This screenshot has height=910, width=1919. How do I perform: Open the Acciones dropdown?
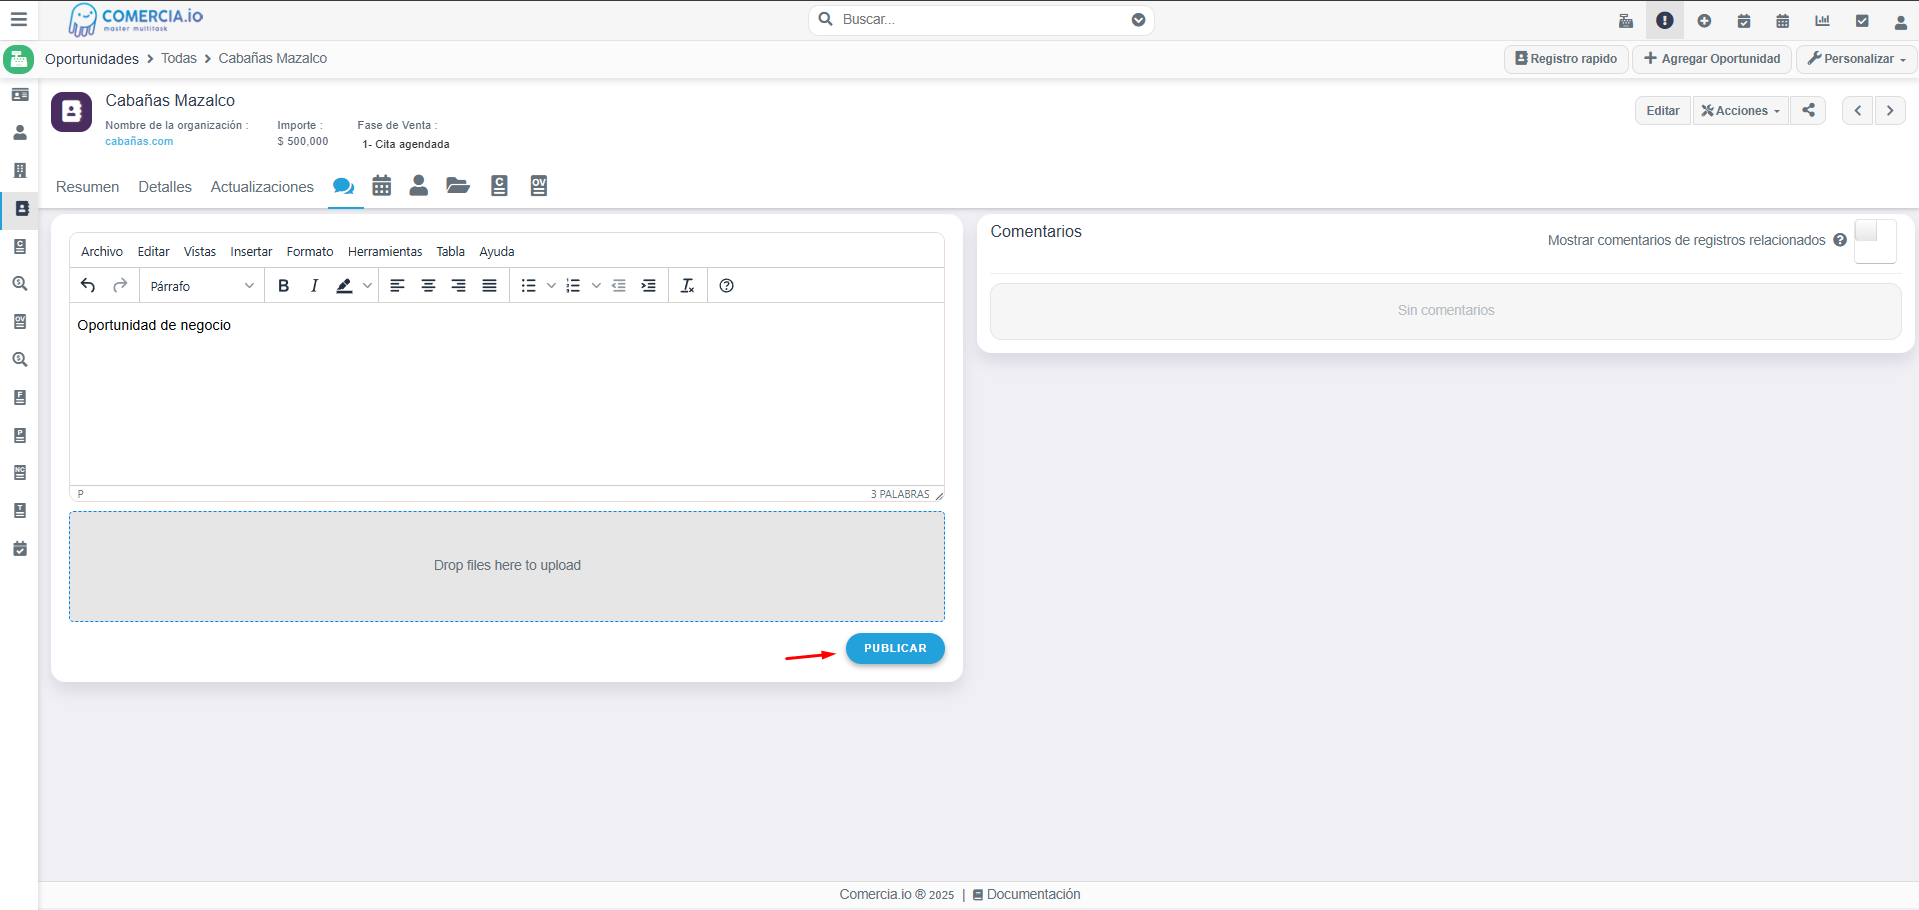(1740, 111)
